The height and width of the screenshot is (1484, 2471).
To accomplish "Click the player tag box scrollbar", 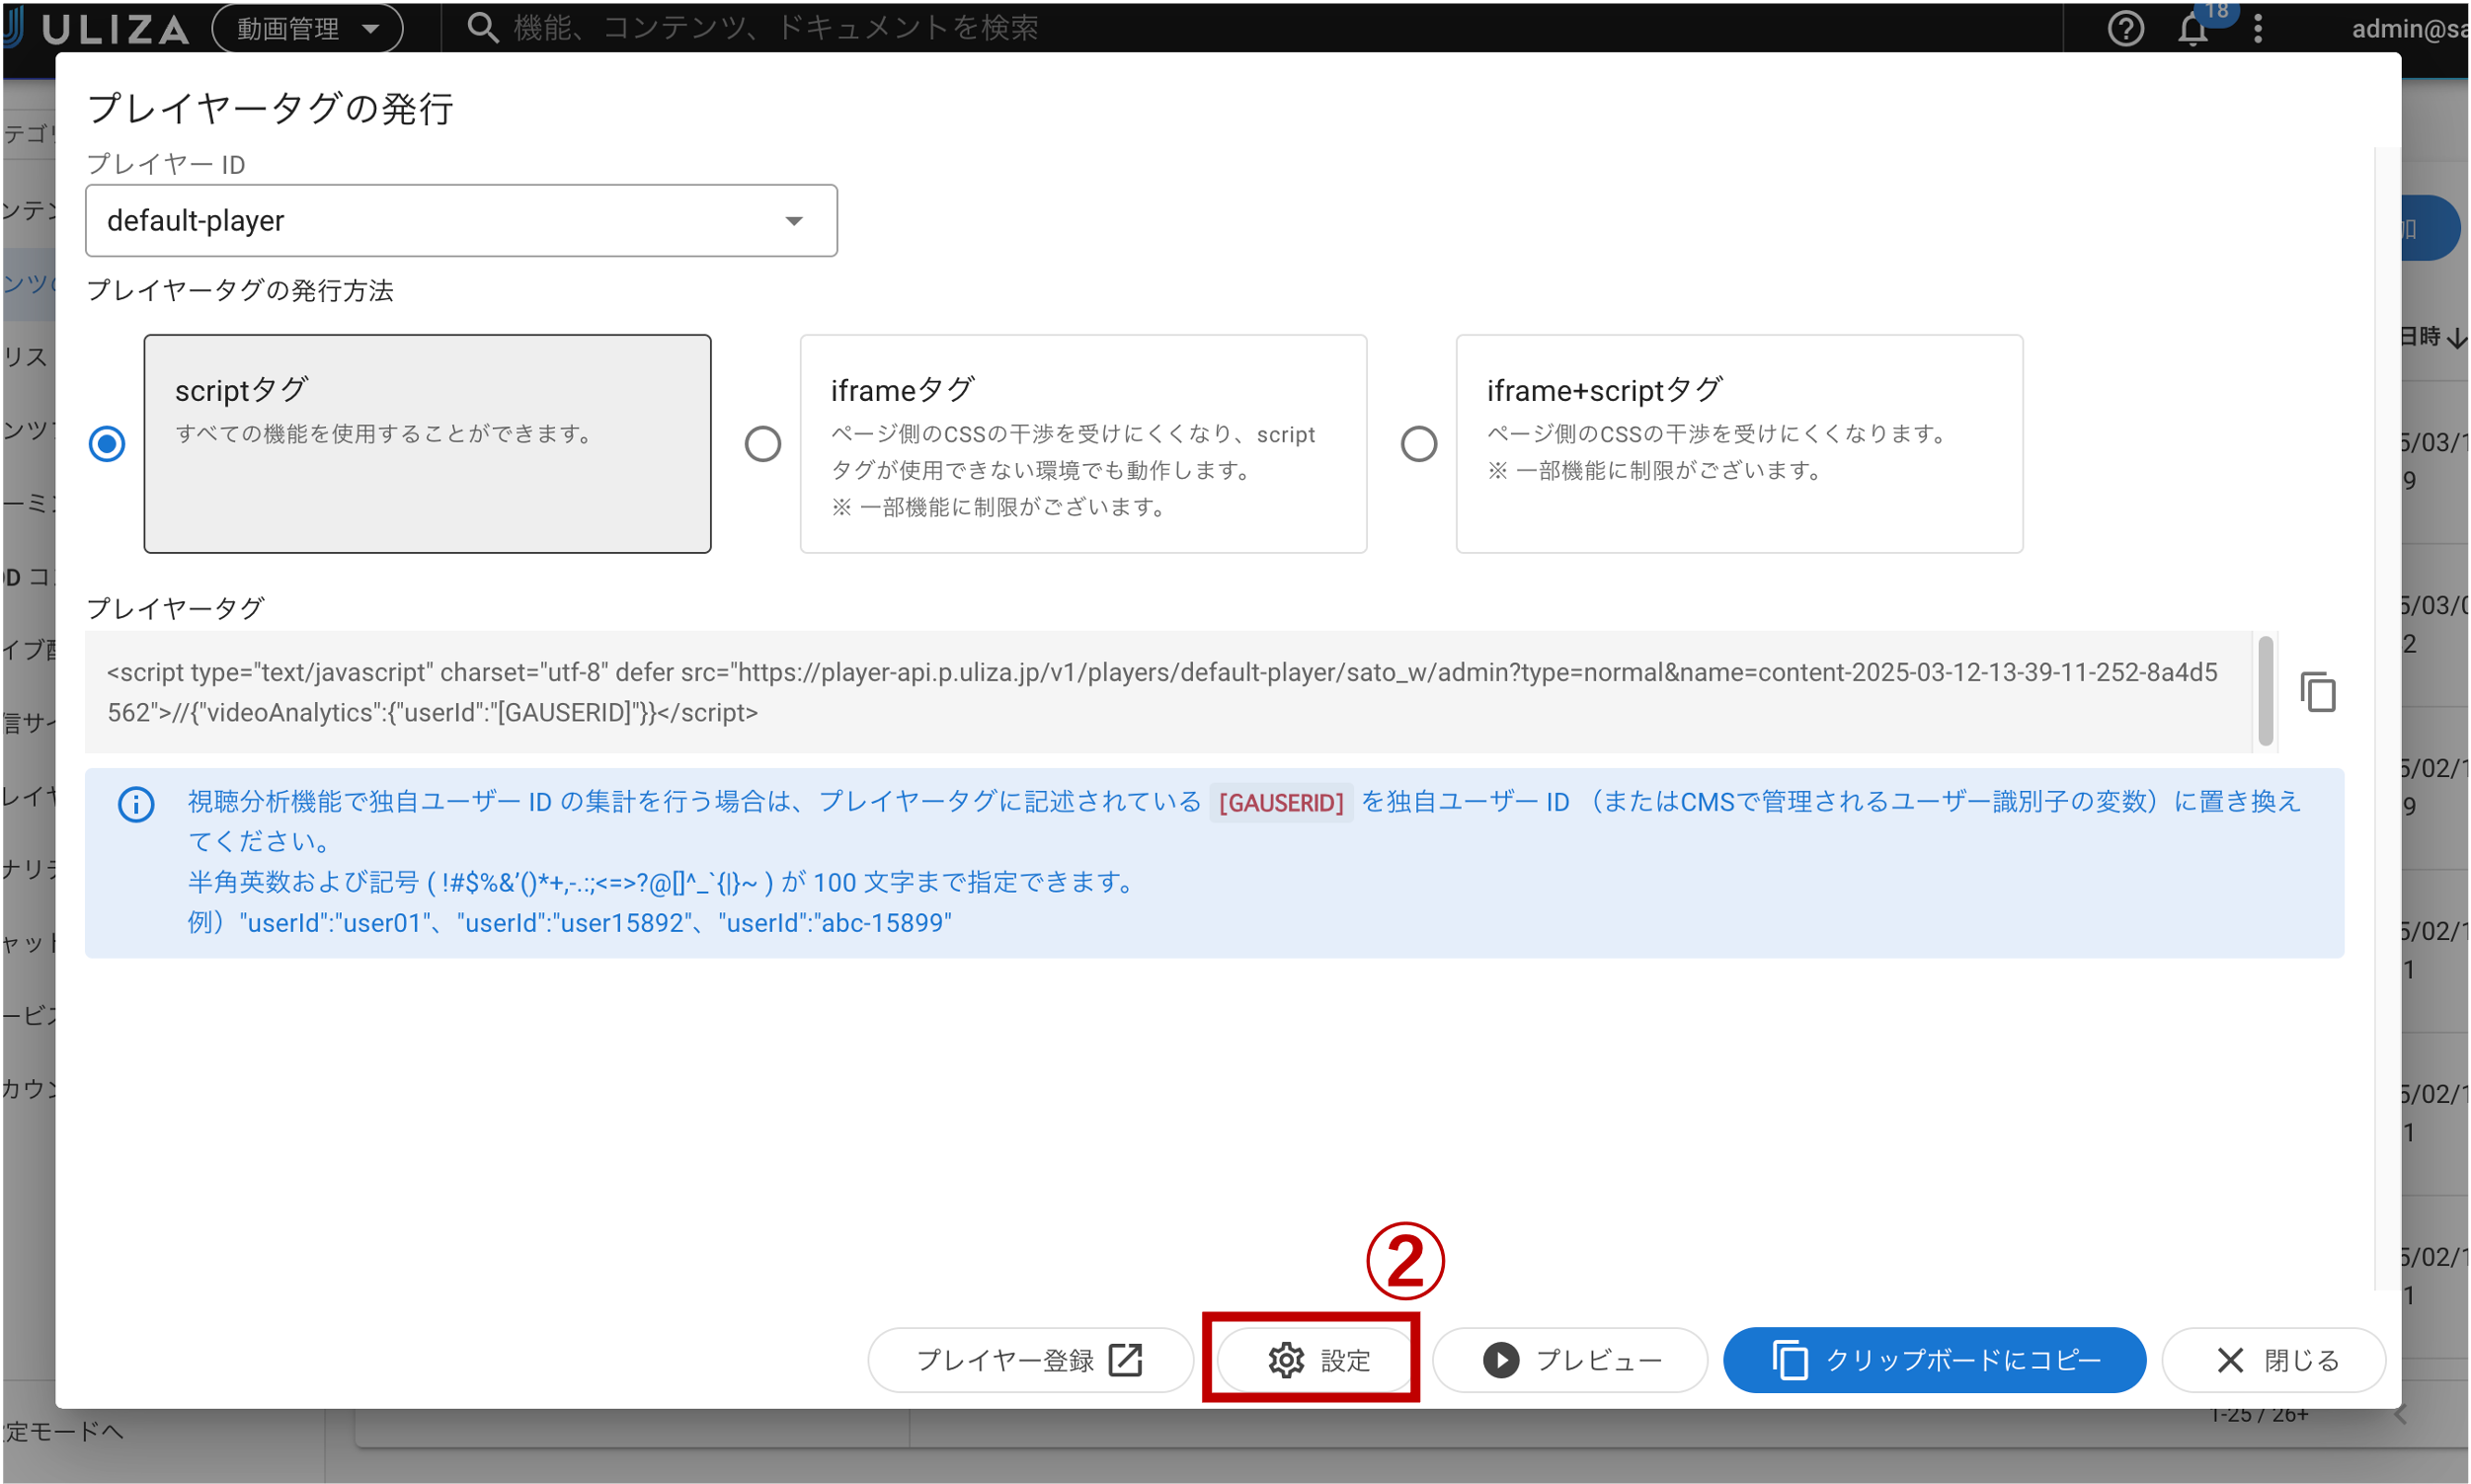I will tap(2265, 691).
